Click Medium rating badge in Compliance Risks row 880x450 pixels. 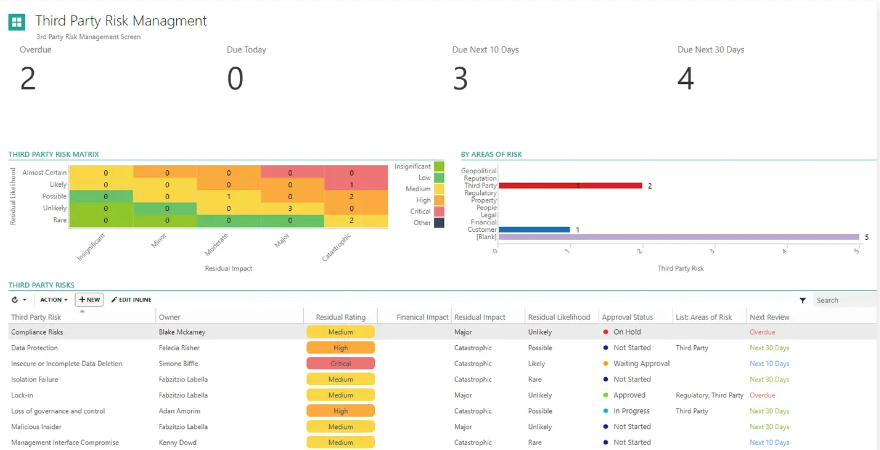(341, 332)
